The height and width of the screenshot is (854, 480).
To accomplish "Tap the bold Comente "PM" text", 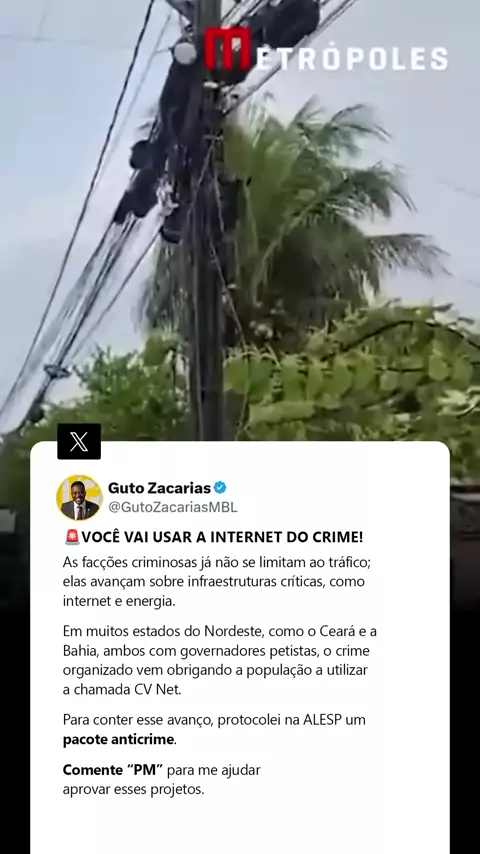I will tap(113, 770).
